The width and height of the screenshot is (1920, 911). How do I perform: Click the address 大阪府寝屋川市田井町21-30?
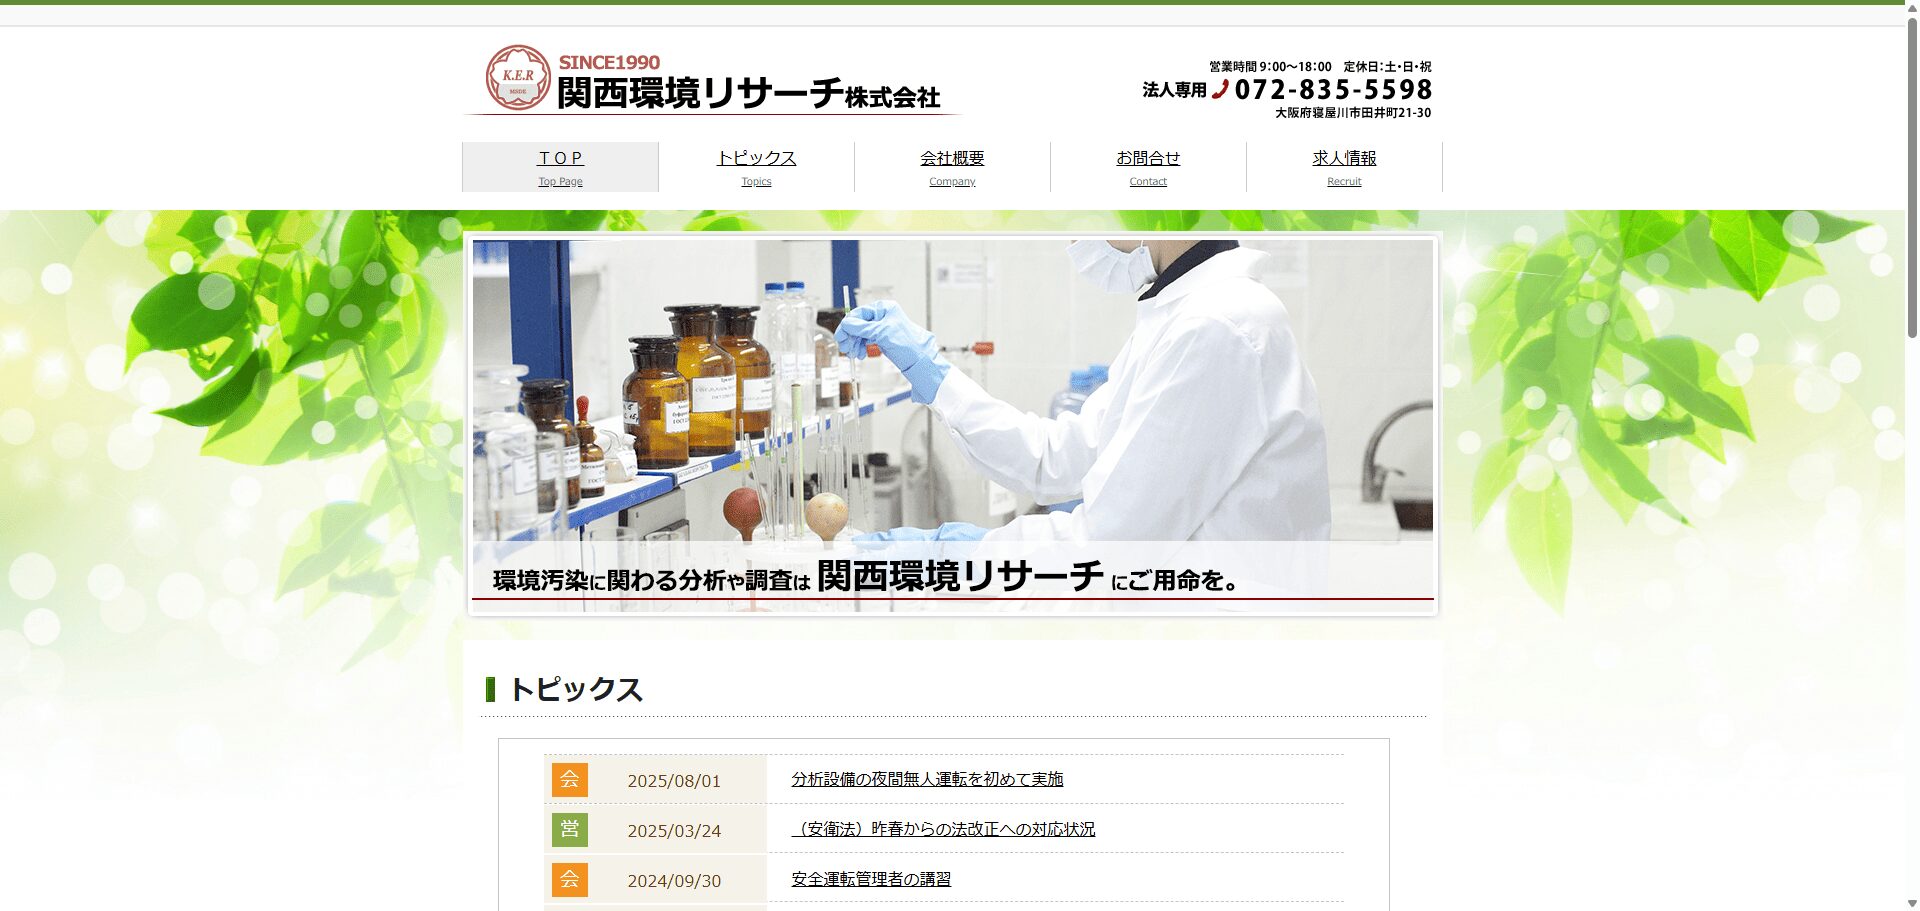point(1353,113)
